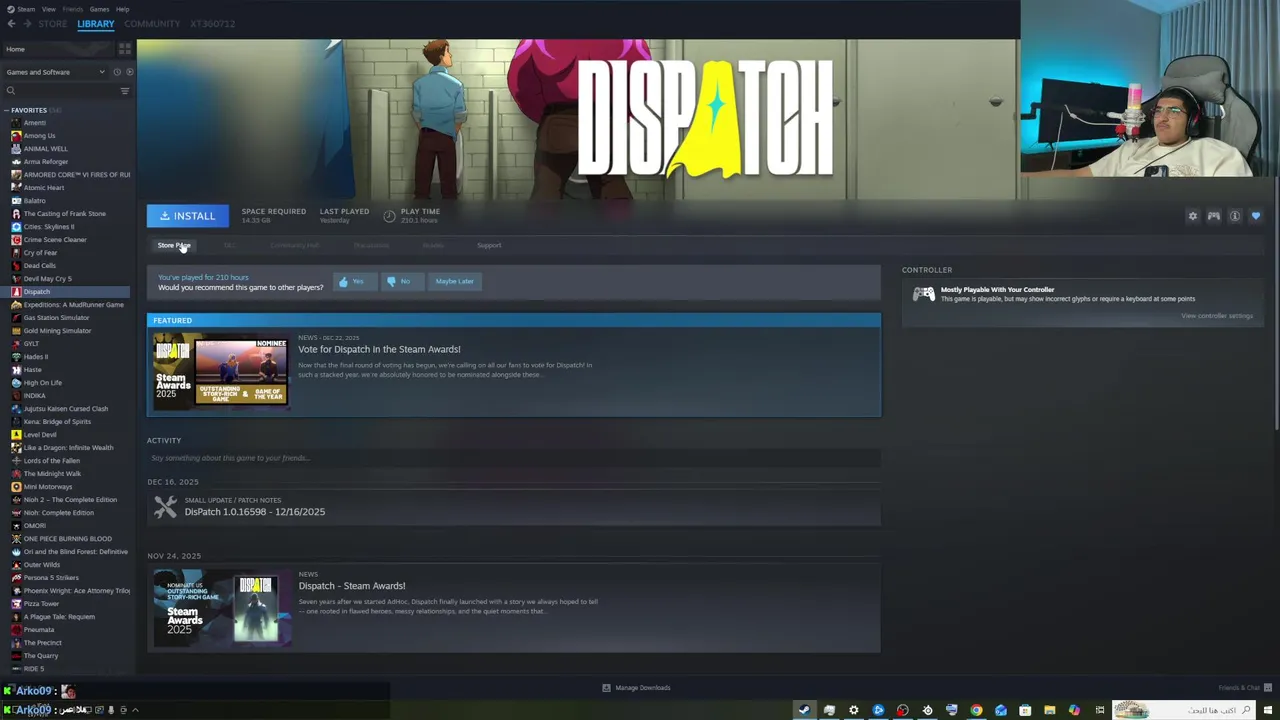Click the blue INSTALL button
This screenshot has width=1280, height=720.
point(187,216)
